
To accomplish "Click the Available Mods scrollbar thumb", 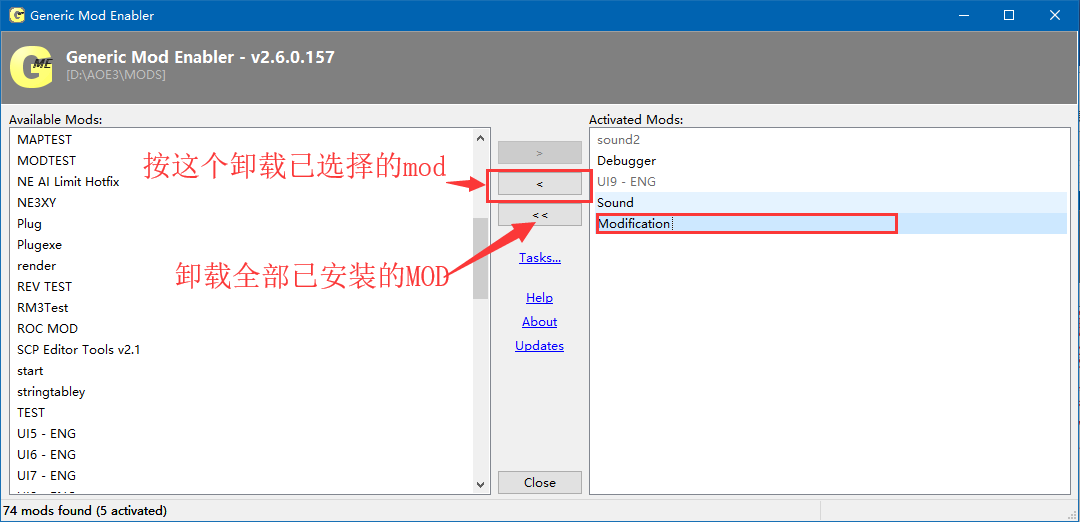I will (x=480, y=258).
